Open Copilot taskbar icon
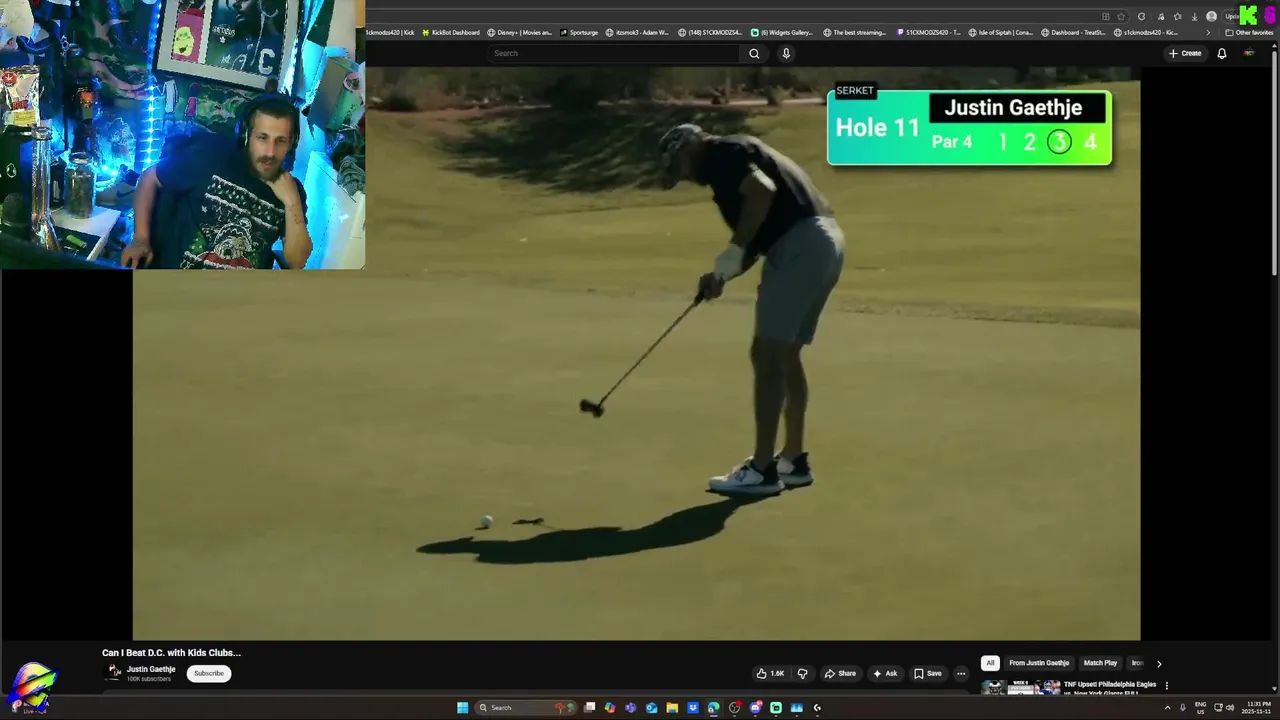 coord(610,707)
